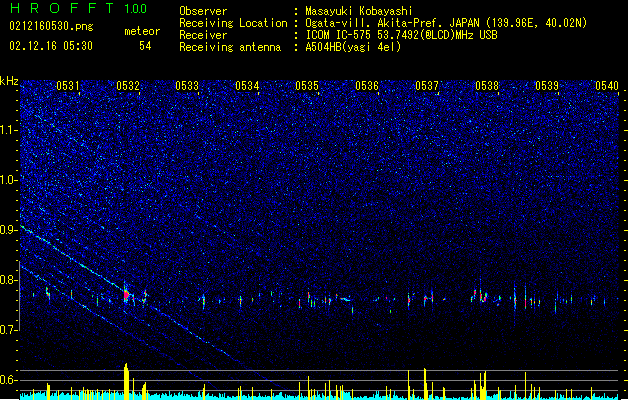
Task: Click the 0531 time marker
Action: pos(67,86)
